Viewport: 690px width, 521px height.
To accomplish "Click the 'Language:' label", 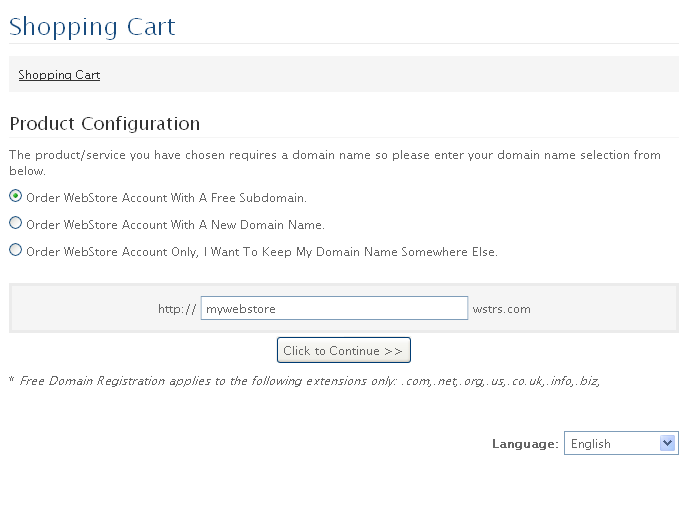I will point(525,444).
